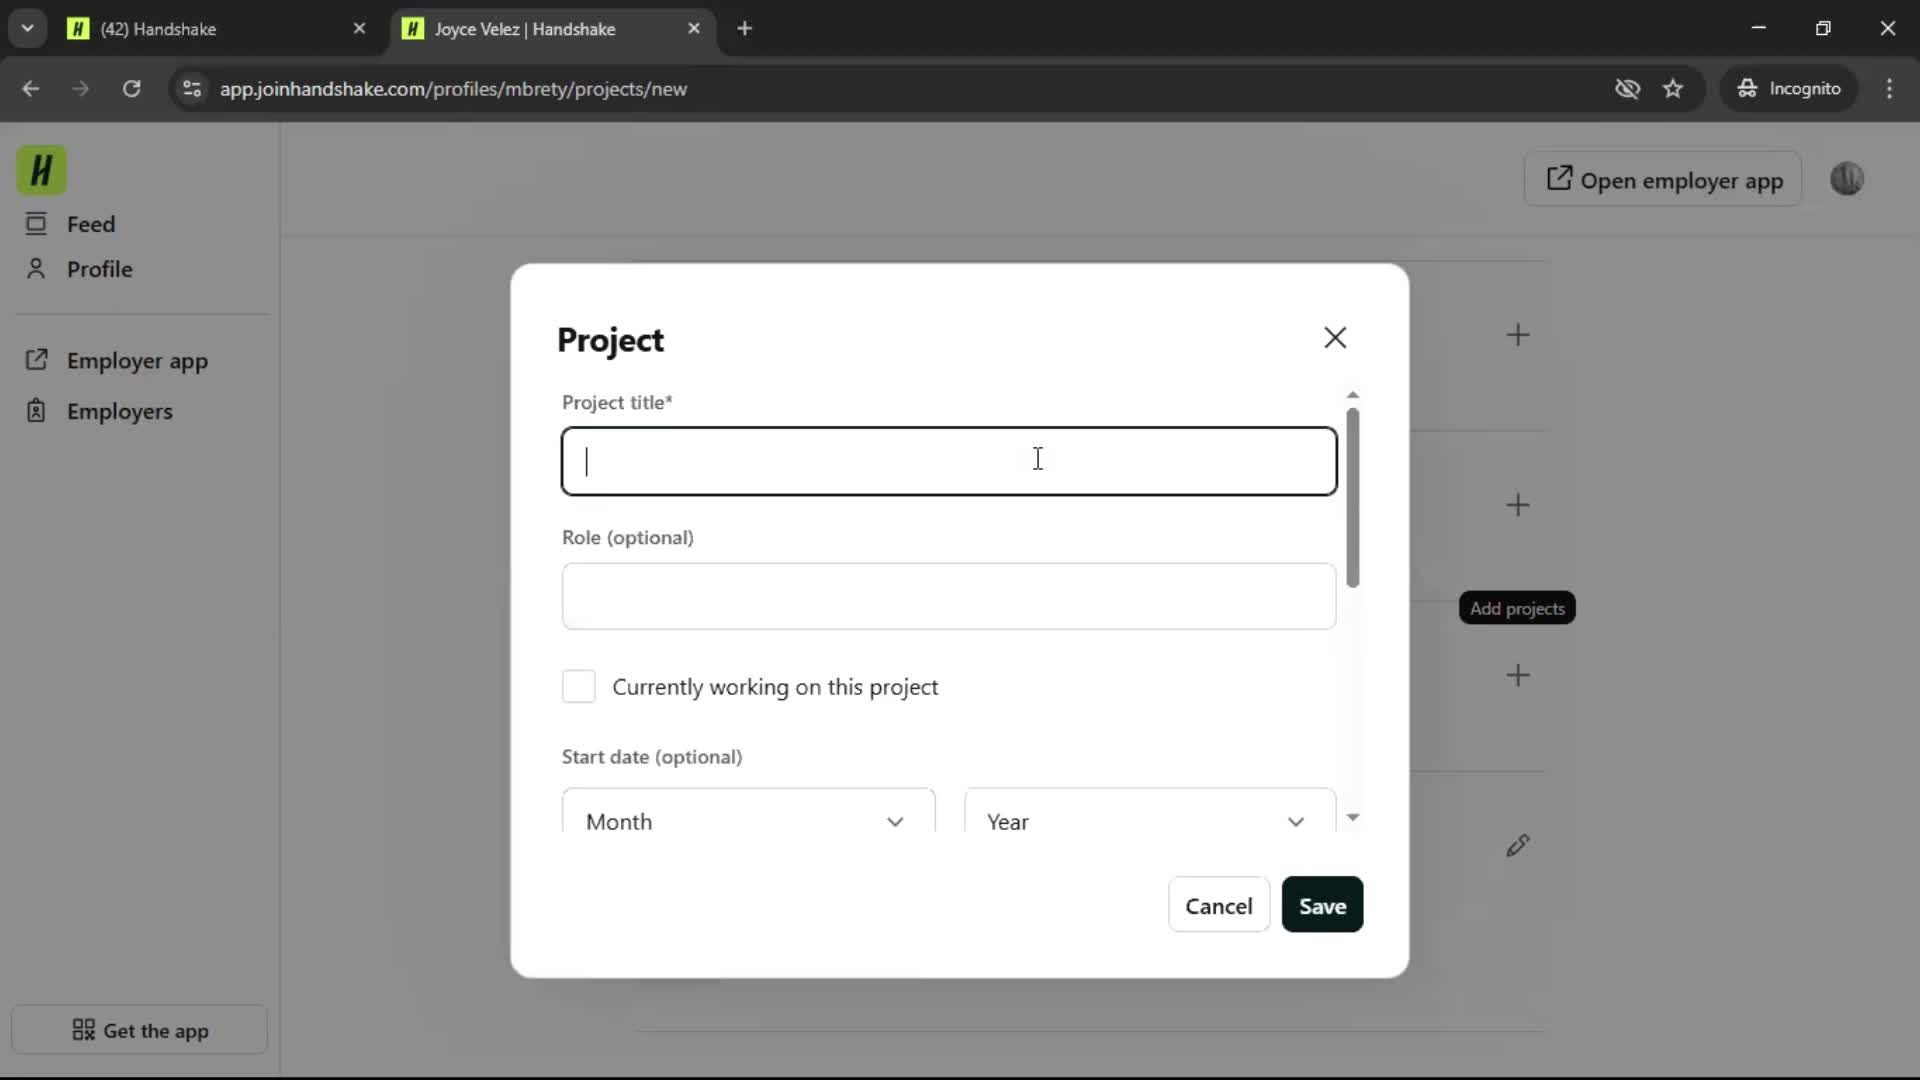Image resolution: width=1920 pixels, height=1080 pixels.
Task: Open Employers in the sidebar
Action: [119, 411]
